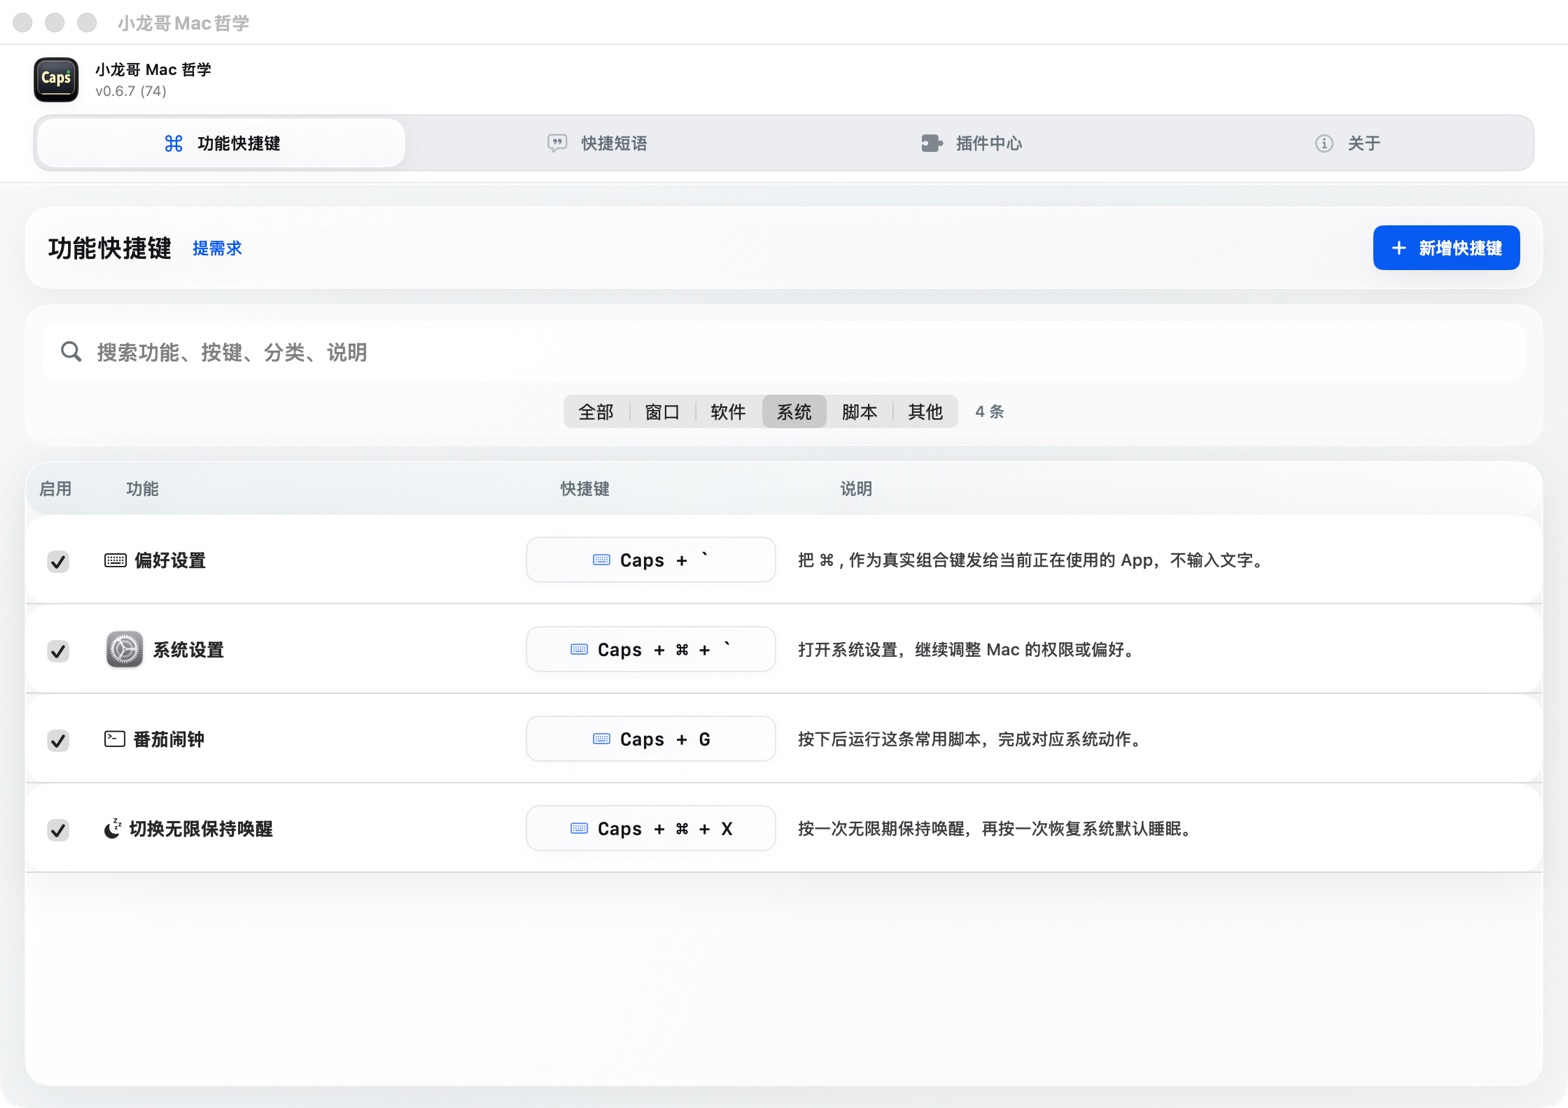Go to the 关于 tab
Image resolution: width=1568 pixels, height=1108 pixels.
click(x=1346, y=143)
